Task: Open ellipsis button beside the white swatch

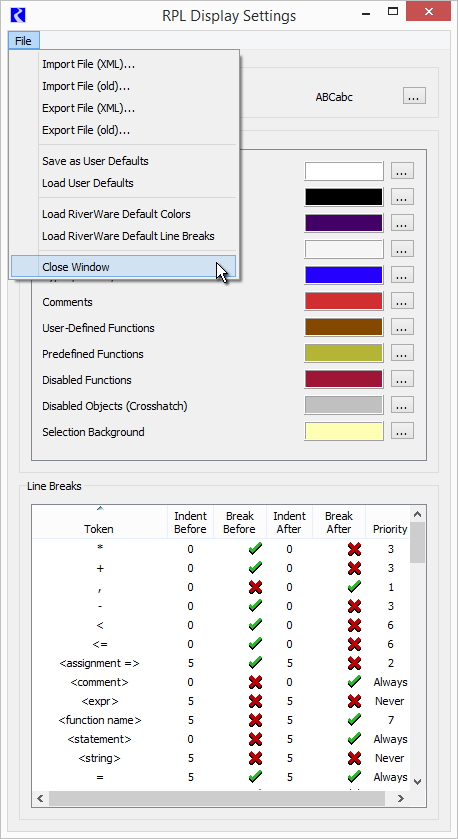Action: pyautogui.click(x=402, y=171)
